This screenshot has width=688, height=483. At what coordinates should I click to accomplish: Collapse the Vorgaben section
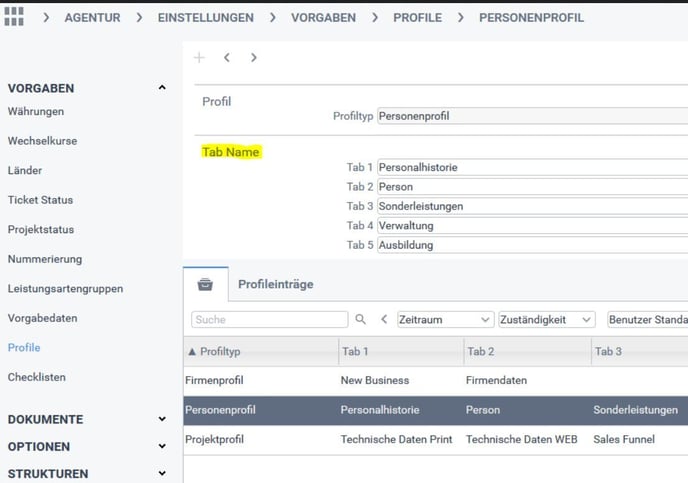[162, 88]
